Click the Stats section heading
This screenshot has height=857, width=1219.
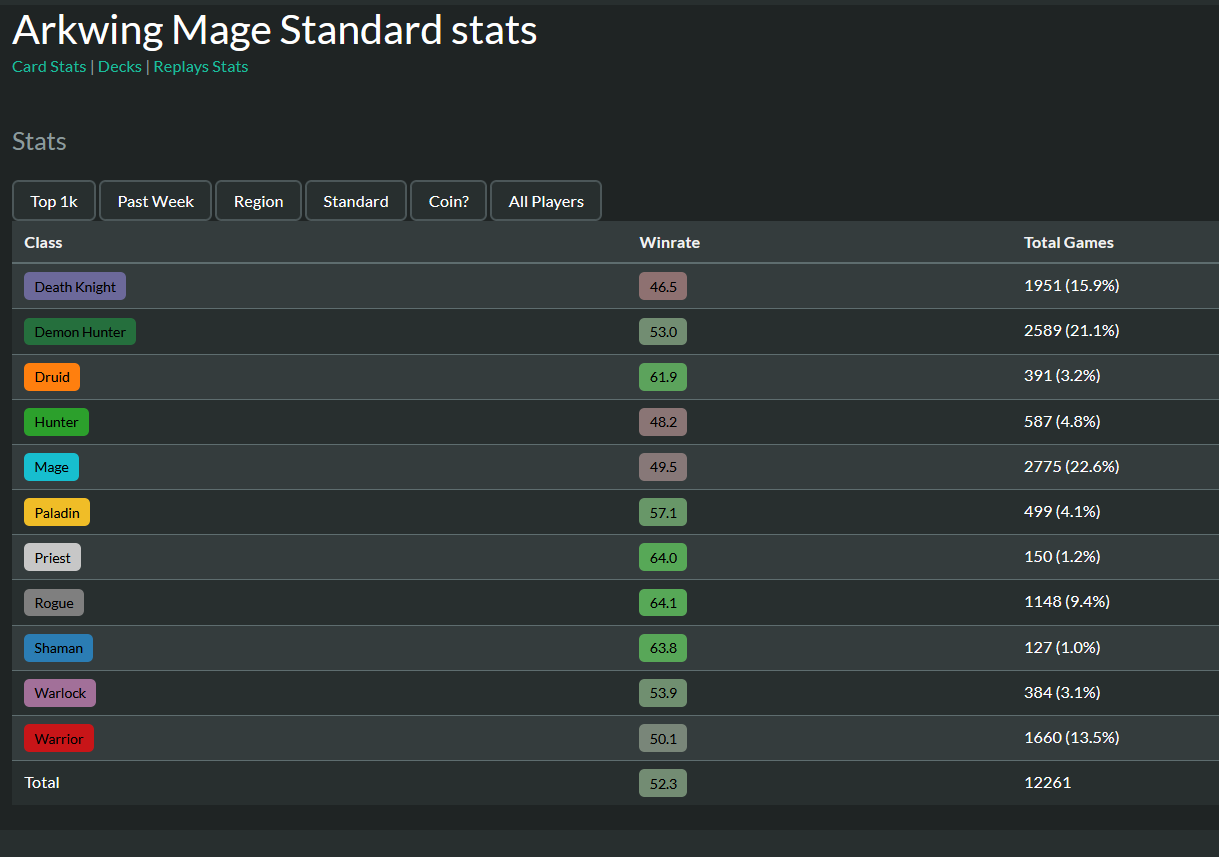click(39, 142)
